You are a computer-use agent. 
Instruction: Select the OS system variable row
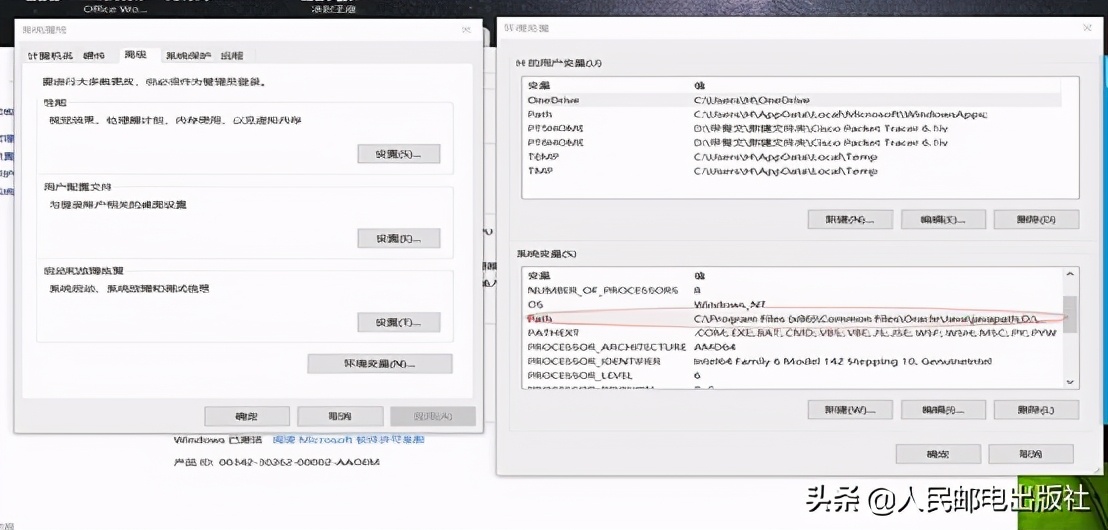pyautogui.click(x=791, y=305)
